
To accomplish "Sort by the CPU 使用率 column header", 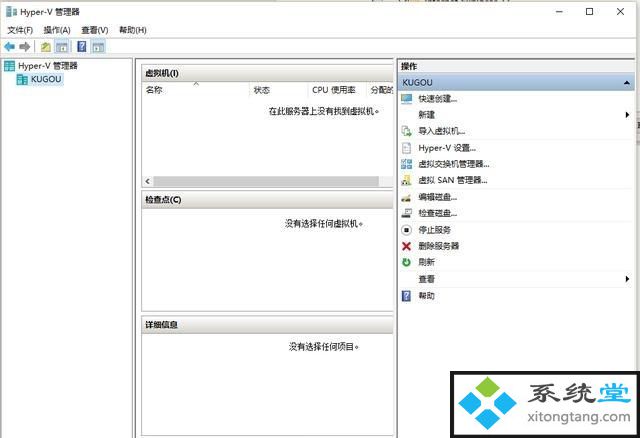I will tap(337, 90).
